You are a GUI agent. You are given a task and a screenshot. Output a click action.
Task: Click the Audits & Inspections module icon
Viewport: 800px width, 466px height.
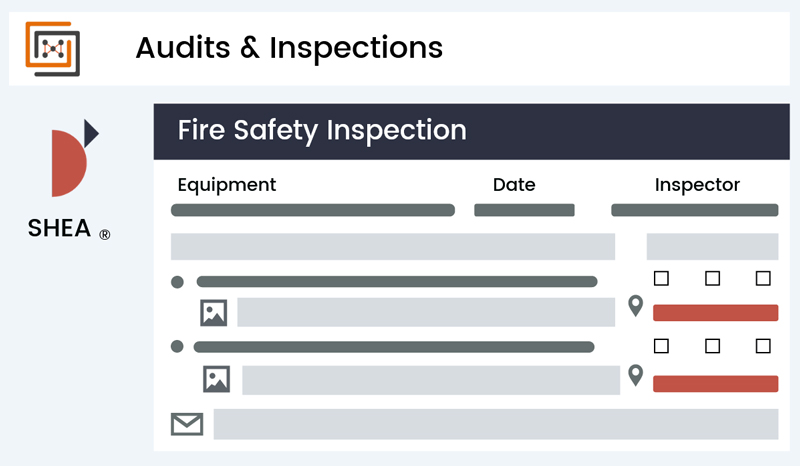click(x=53, y=49)
